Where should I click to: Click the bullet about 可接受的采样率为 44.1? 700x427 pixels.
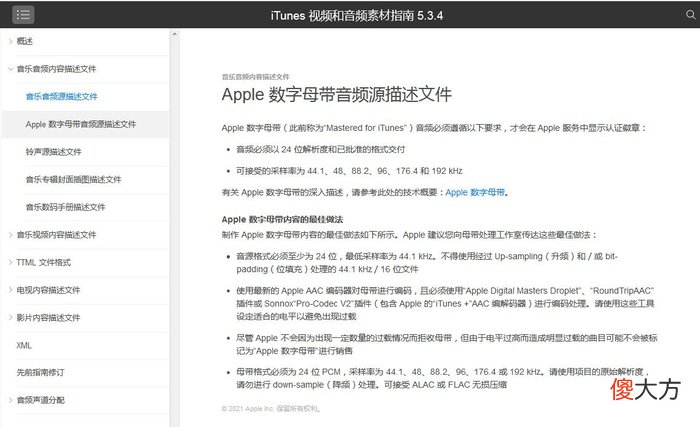coord(349,171)
